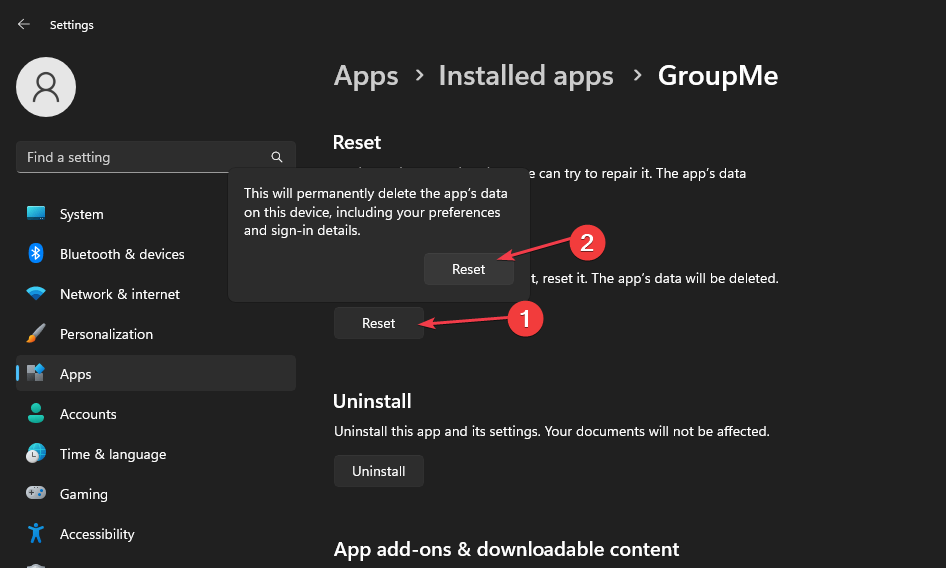Go back using the Settings back arrow
This screenshot has height=568, width=946.
24,24
